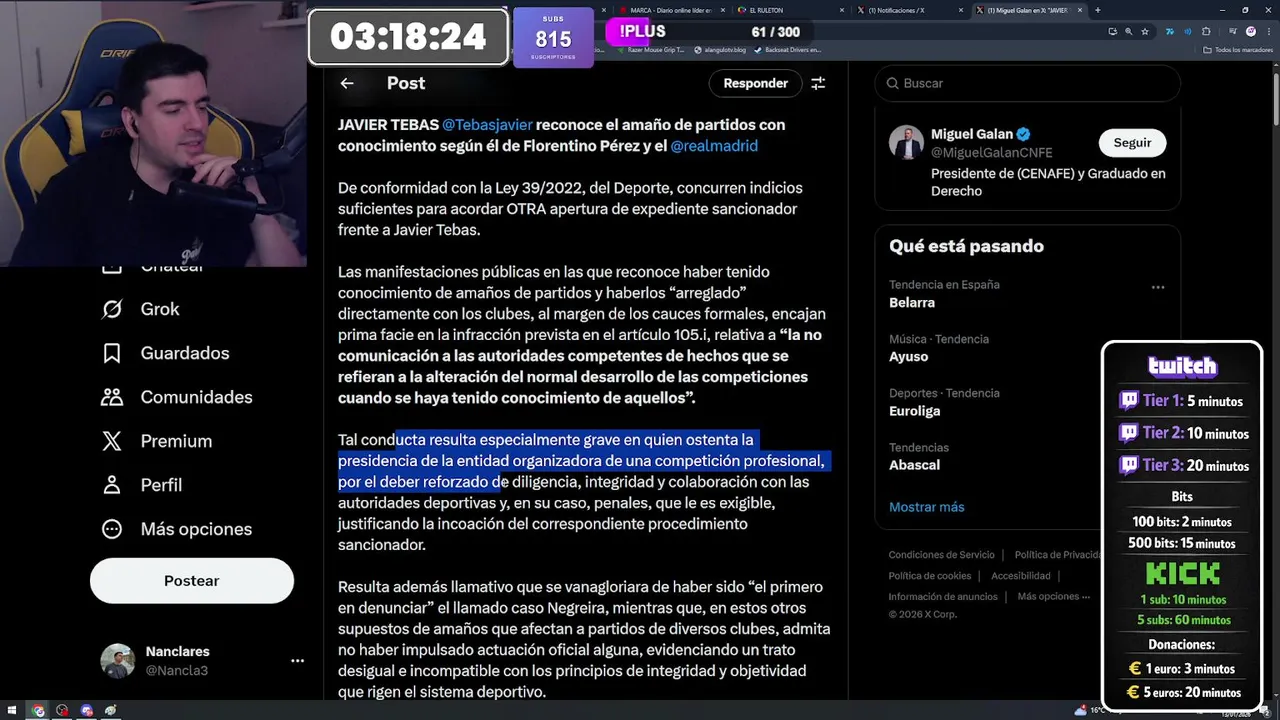Open Backseat Drivers bookmark
The image size is (1280, 720).
click(787, 50)
